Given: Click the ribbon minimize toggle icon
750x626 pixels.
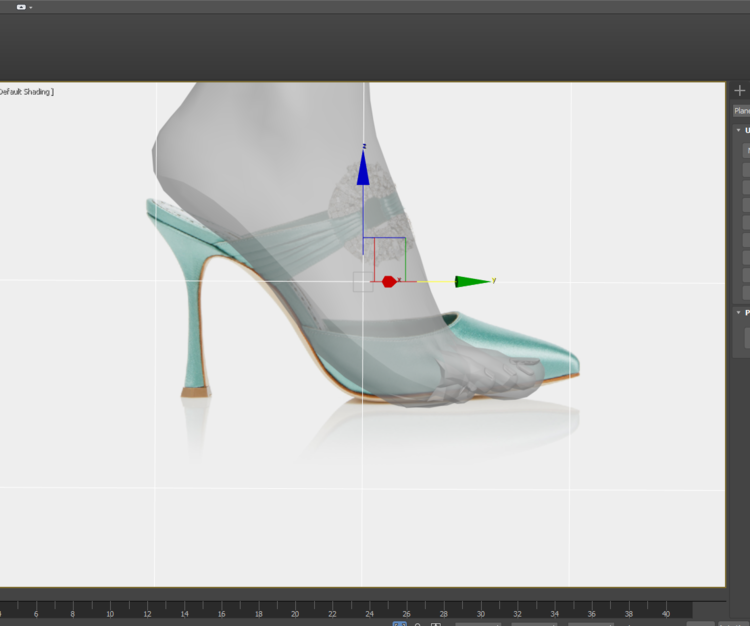Looking at the screenshot, I should 21,7.
